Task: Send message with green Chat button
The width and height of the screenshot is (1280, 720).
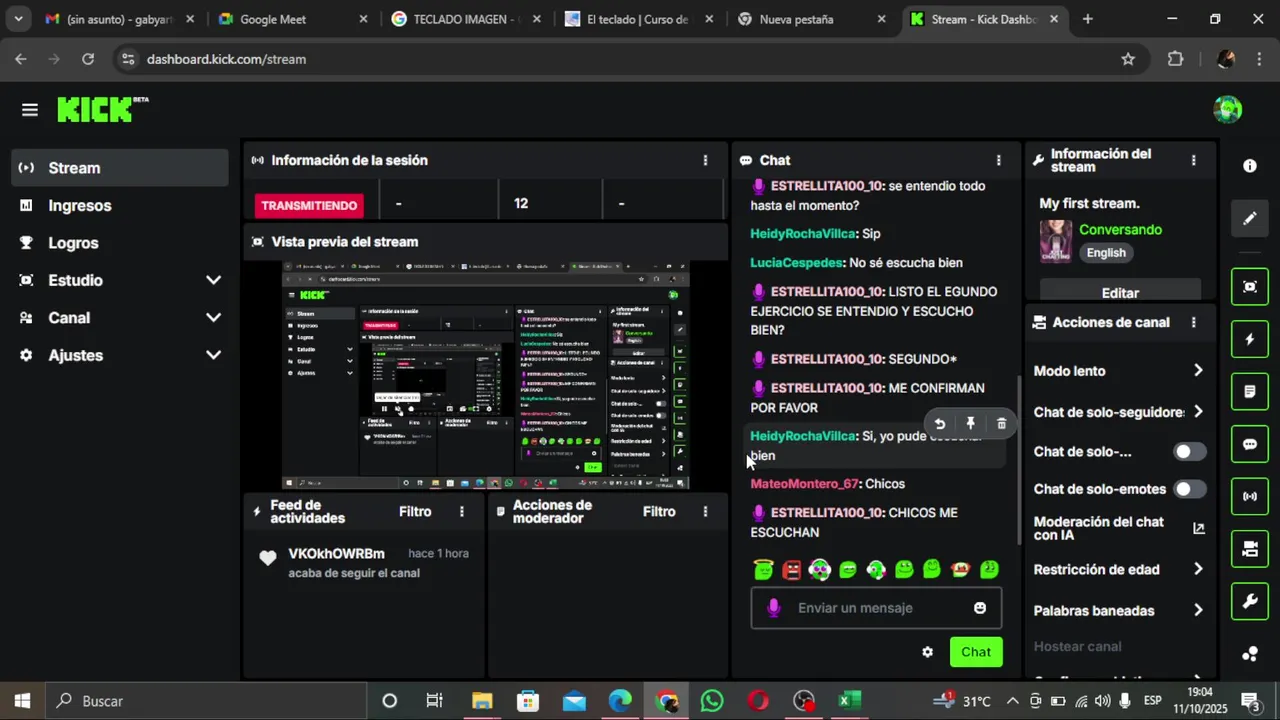Action: 976,652
